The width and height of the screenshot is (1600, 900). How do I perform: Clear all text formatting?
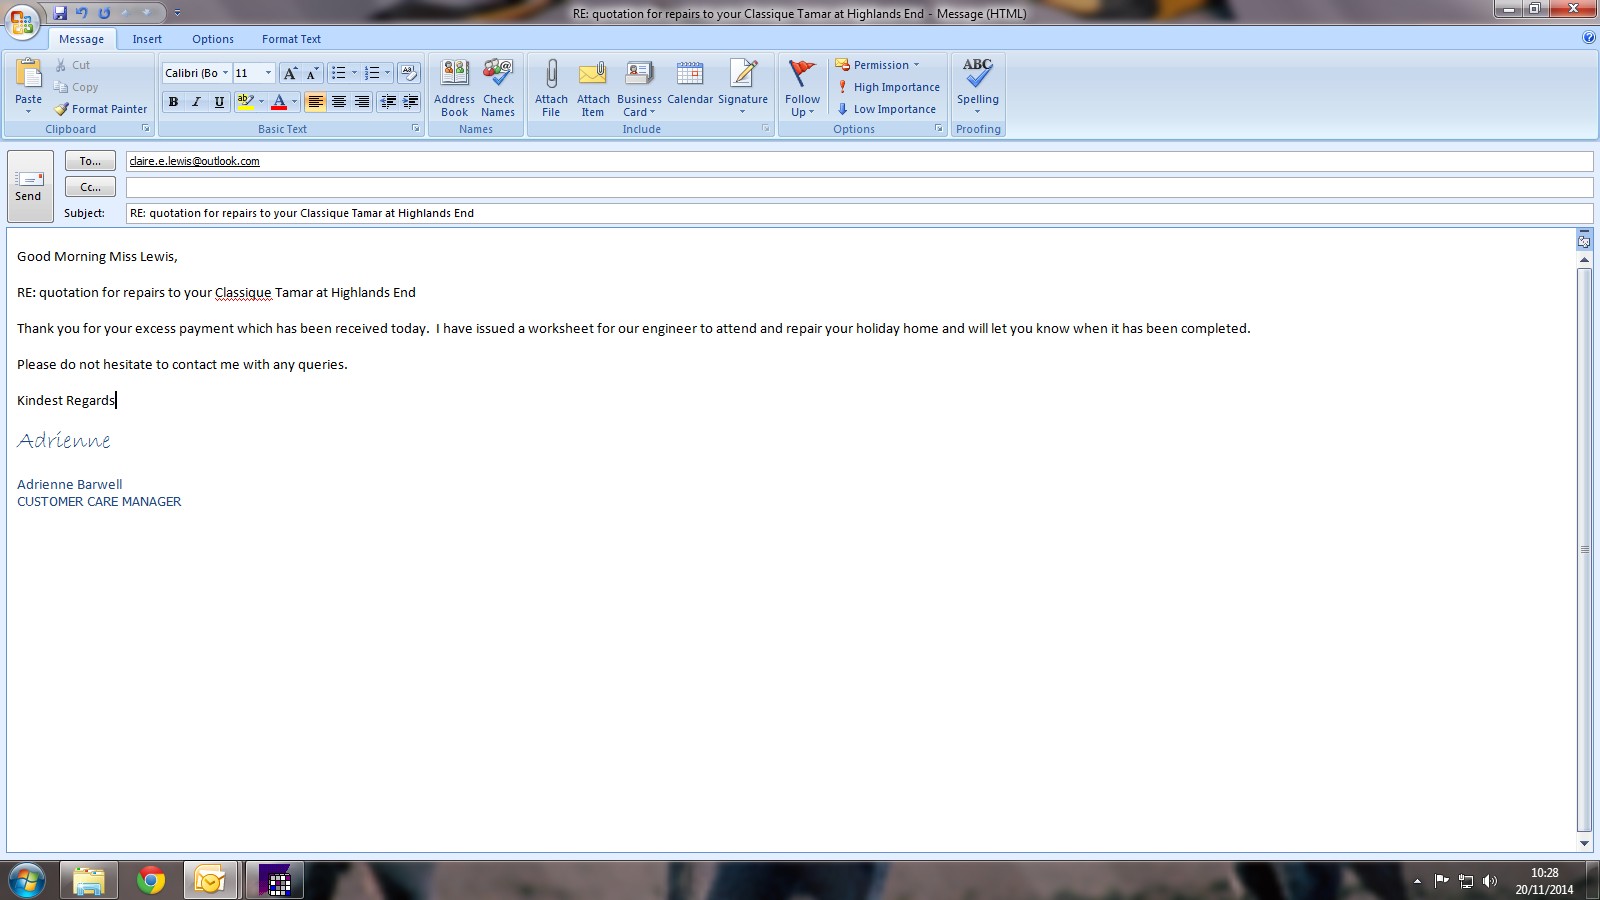point(408,73)
